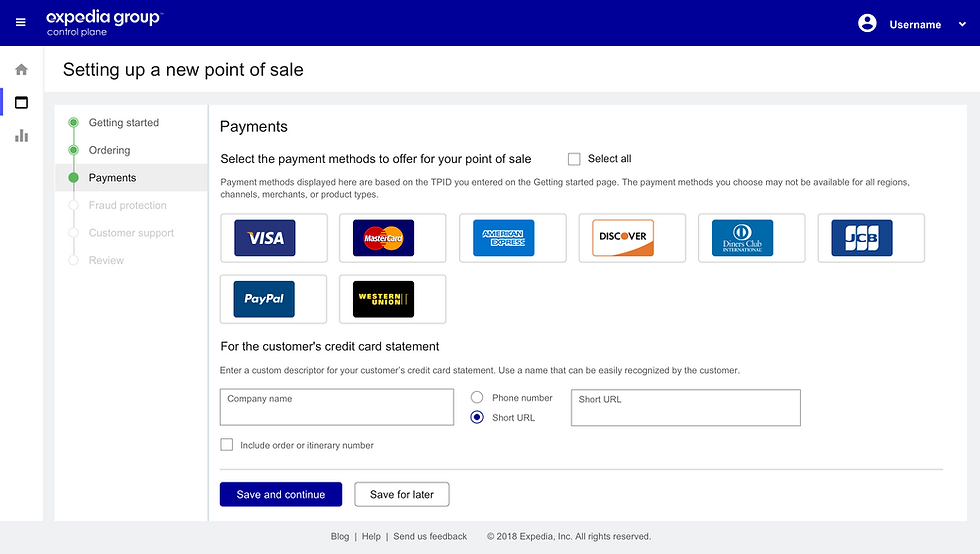The image size is (980, 554).
Task: Focus the Short URL input field
Action: (686, 408)
